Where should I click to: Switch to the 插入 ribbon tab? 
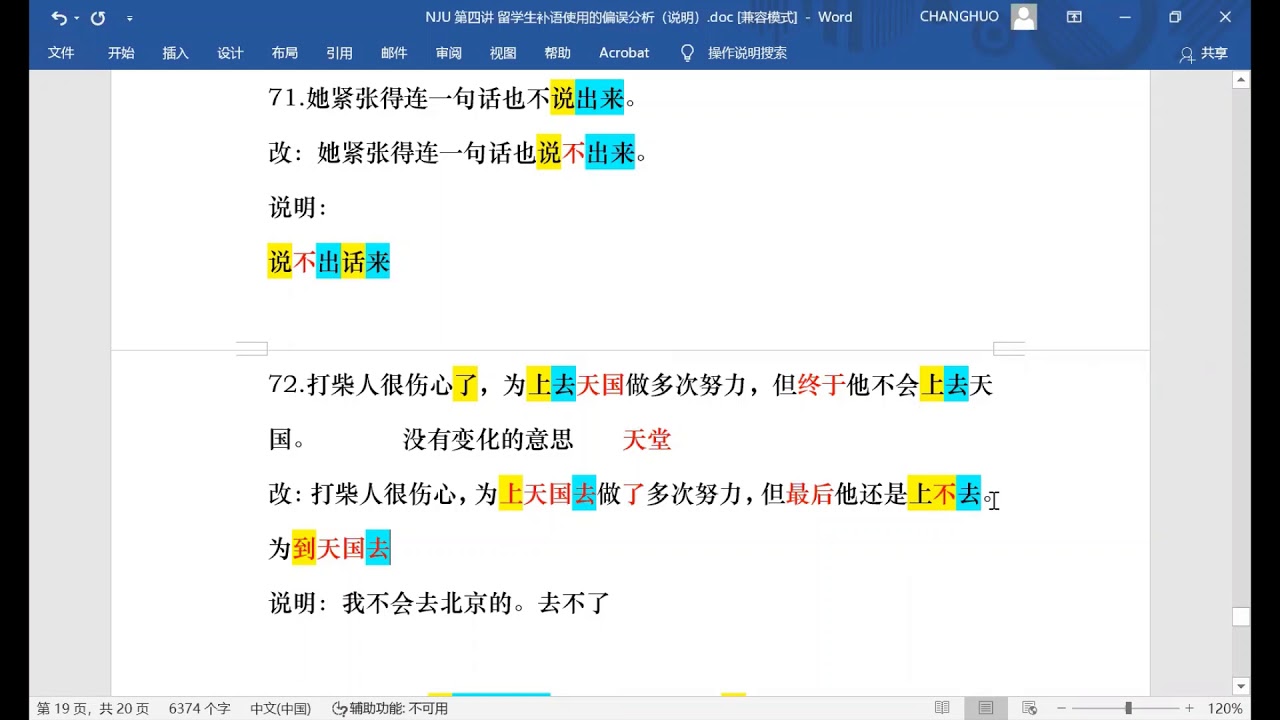pos(175,53)
